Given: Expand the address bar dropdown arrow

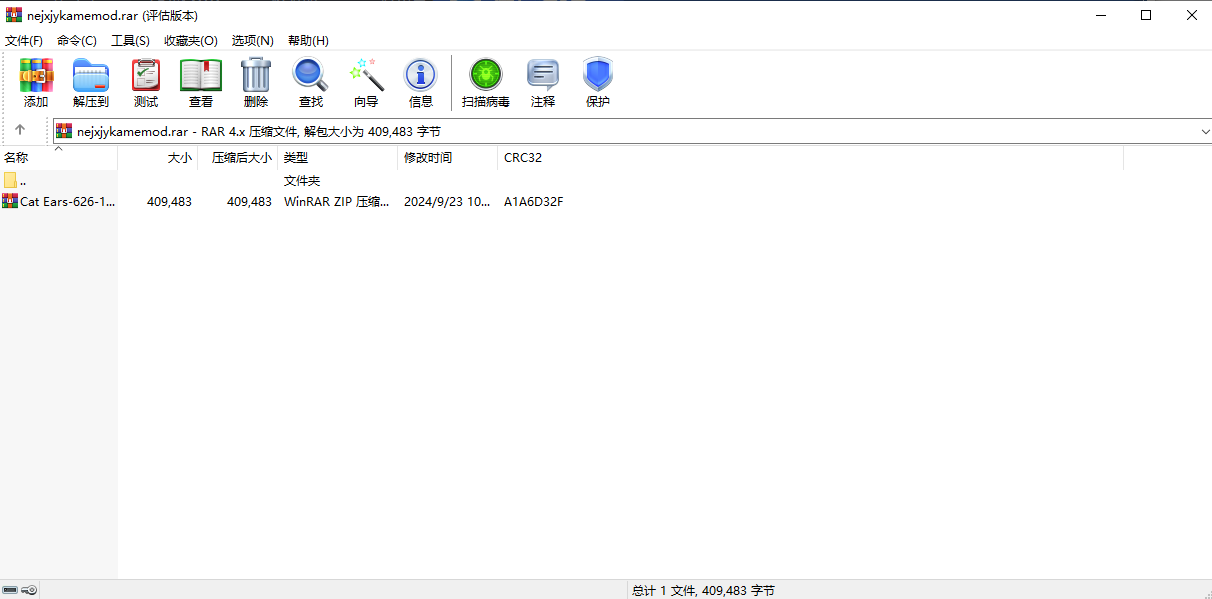Looking at the screenshot, I should pos(1204,131).
